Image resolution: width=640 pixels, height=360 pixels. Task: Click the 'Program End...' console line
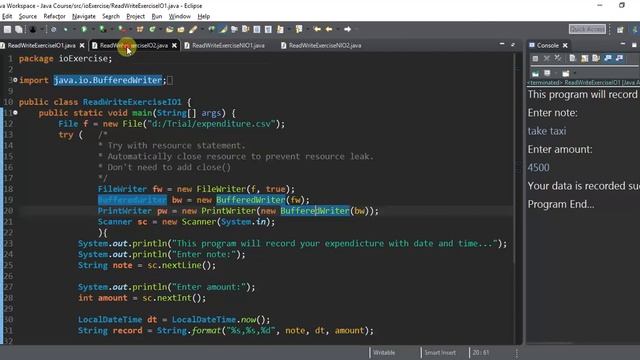(561, 204)
